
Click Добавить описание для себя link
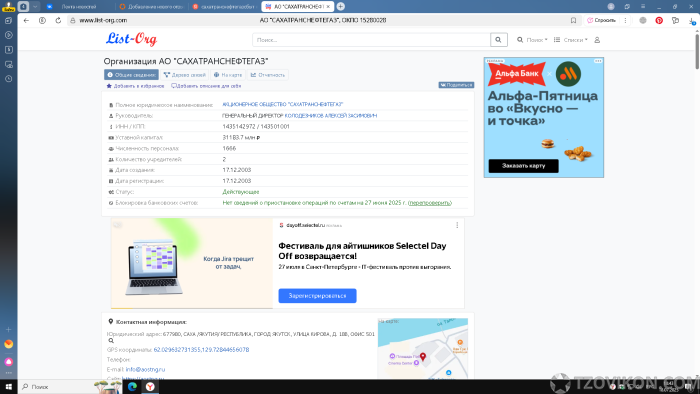tap(206, 86)
